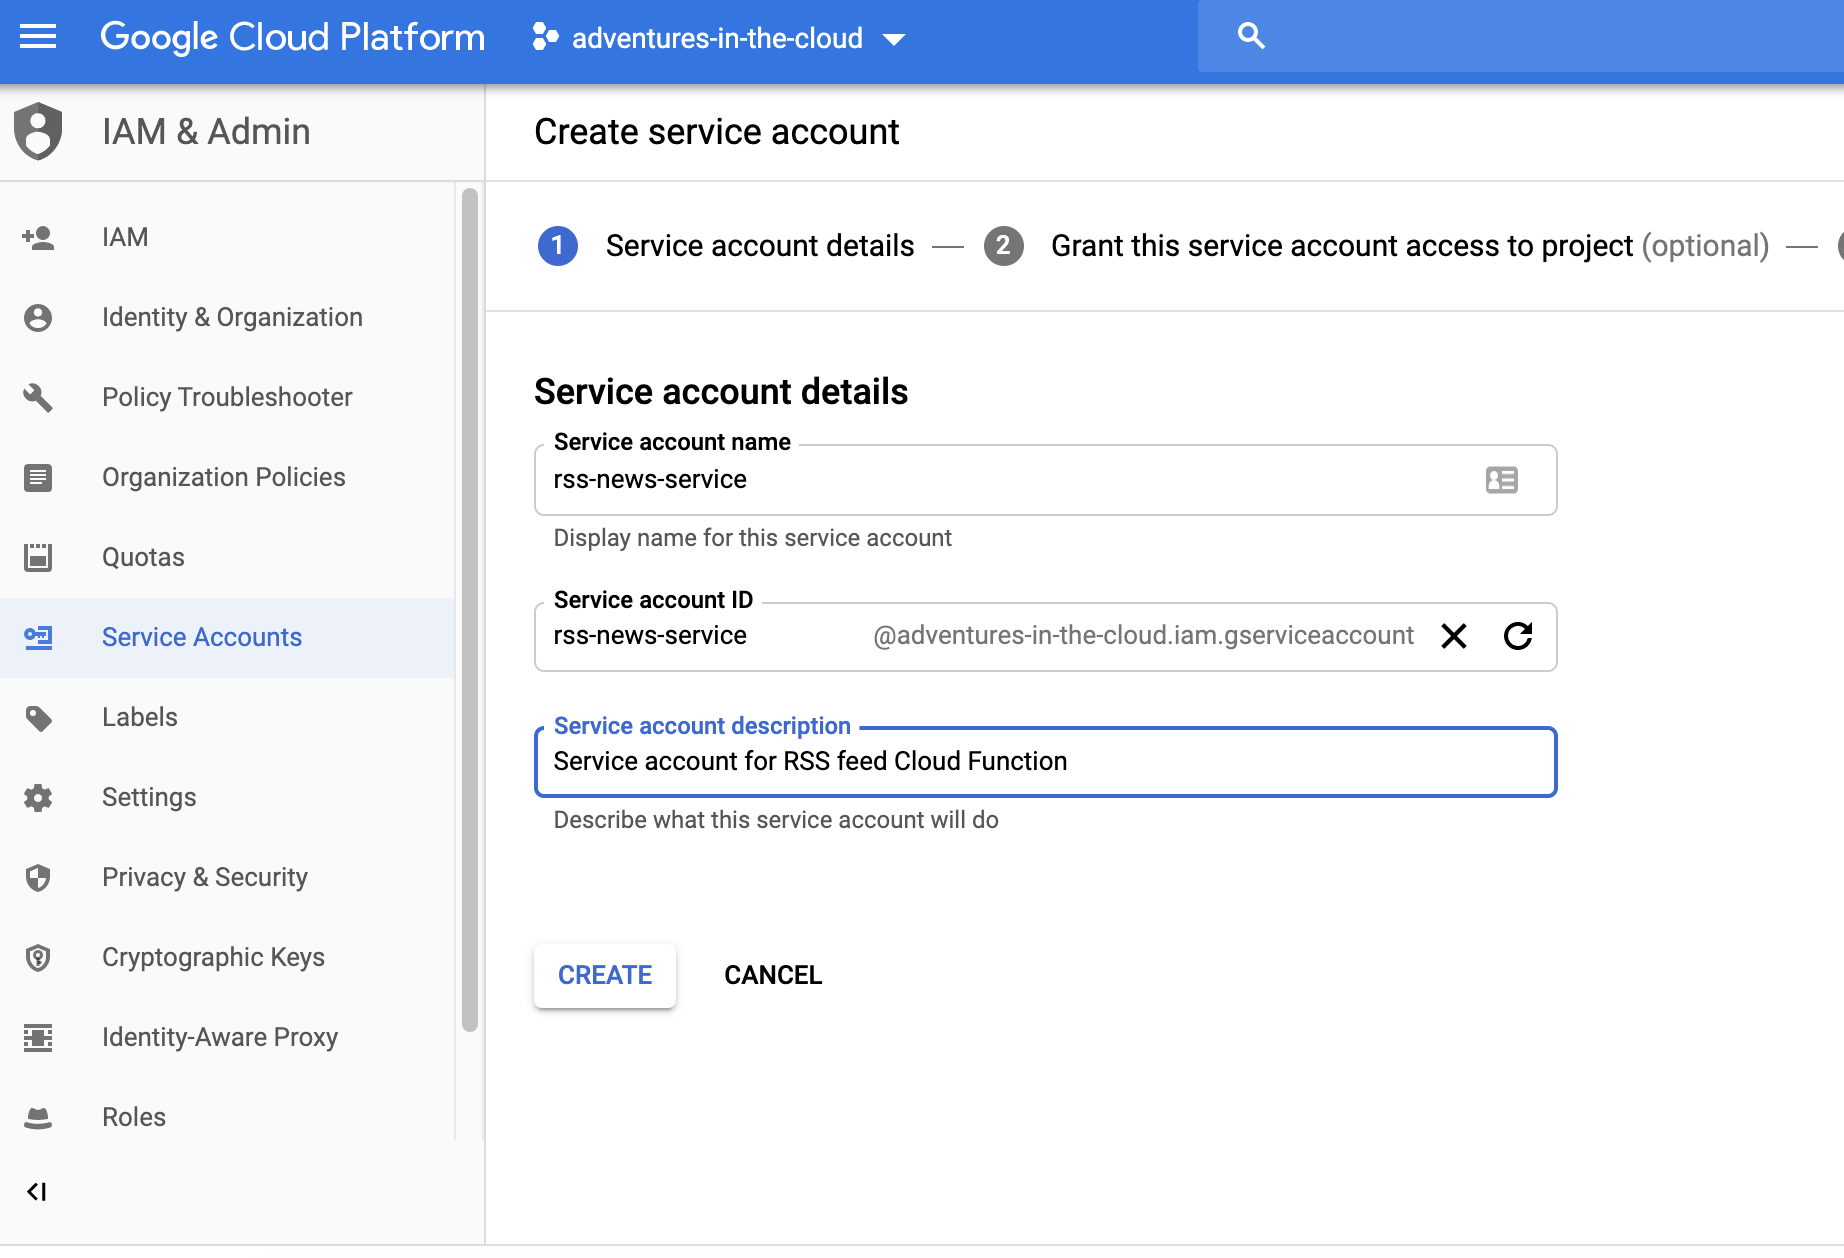Click the IAM & Admin shield icon

point(38,131)
